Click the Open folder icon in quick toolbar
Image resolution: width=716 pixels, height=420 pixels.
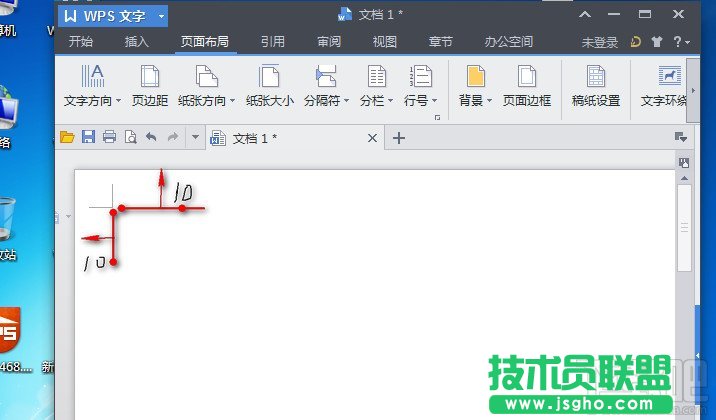pos(67,137)
